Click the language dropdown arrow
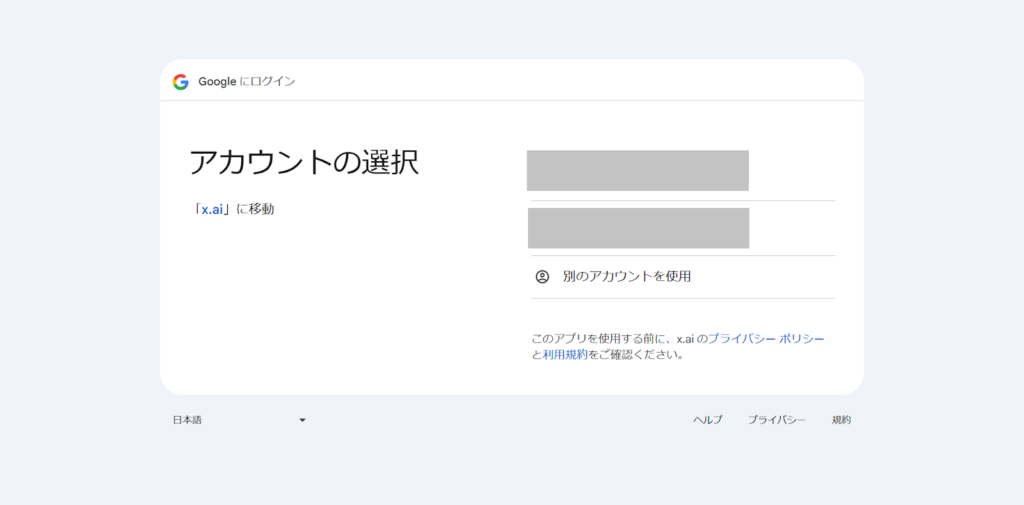 (302, 420)
